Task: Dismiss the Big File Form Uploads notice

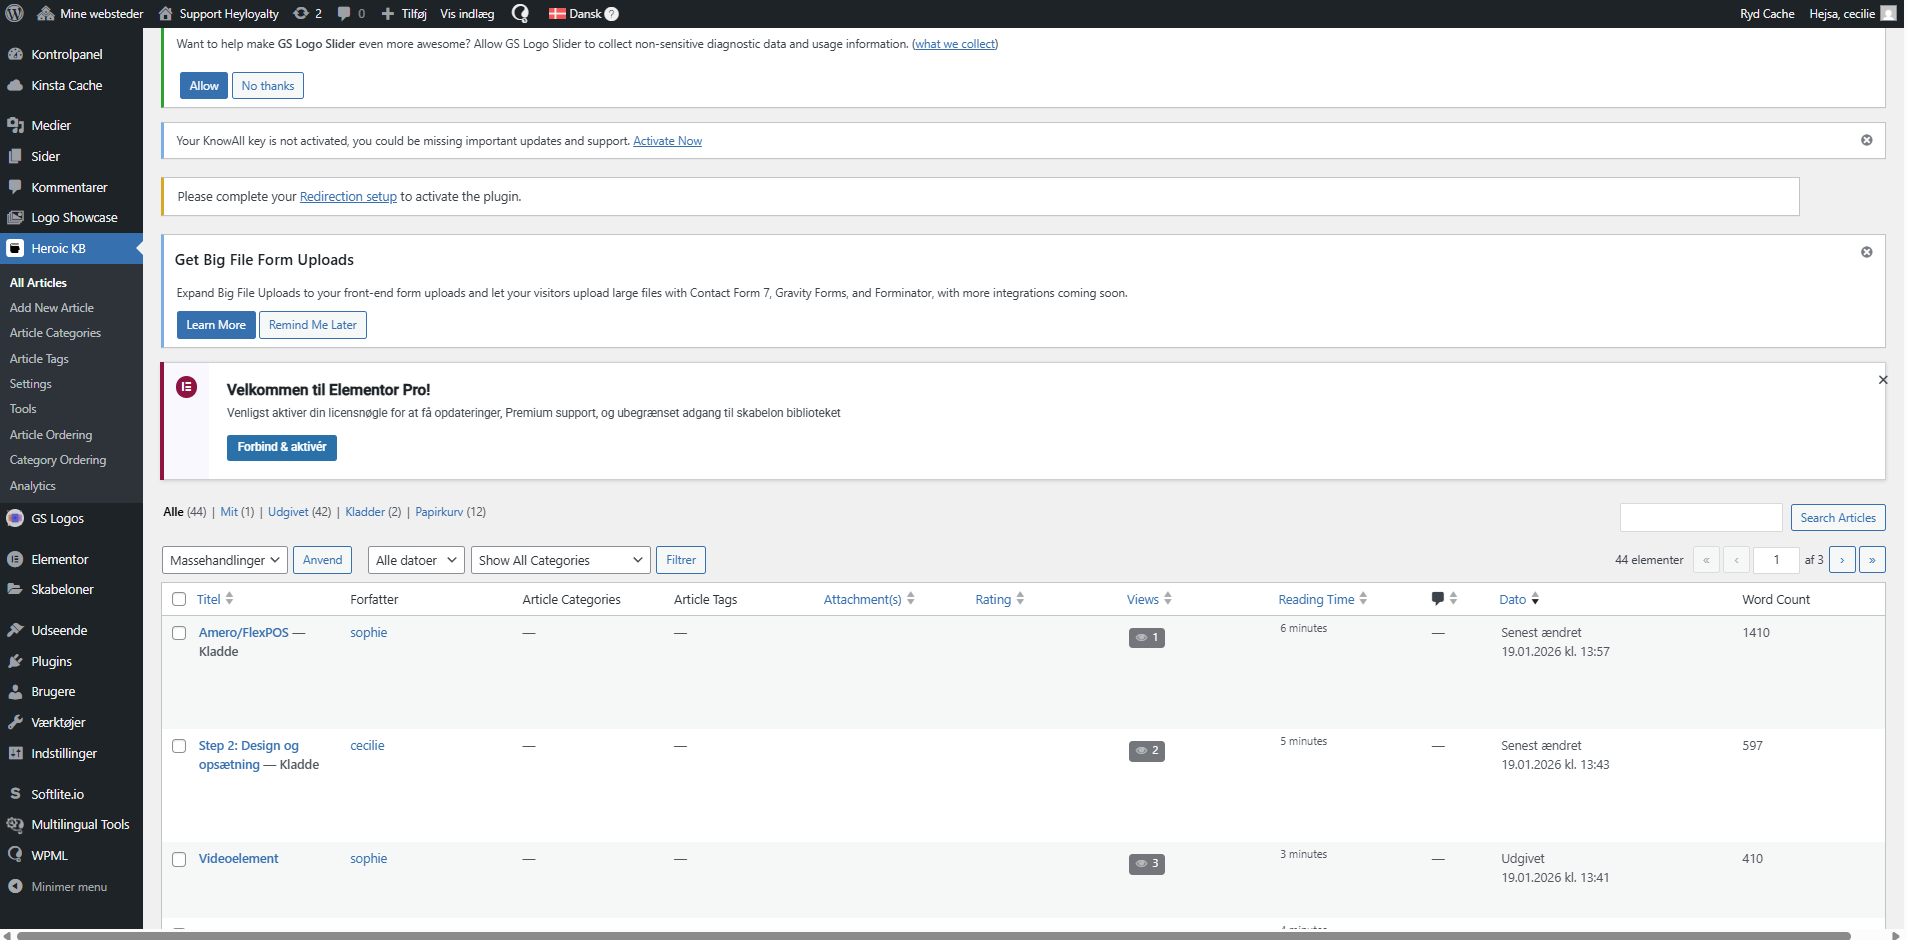Action: coord(1866,252)
